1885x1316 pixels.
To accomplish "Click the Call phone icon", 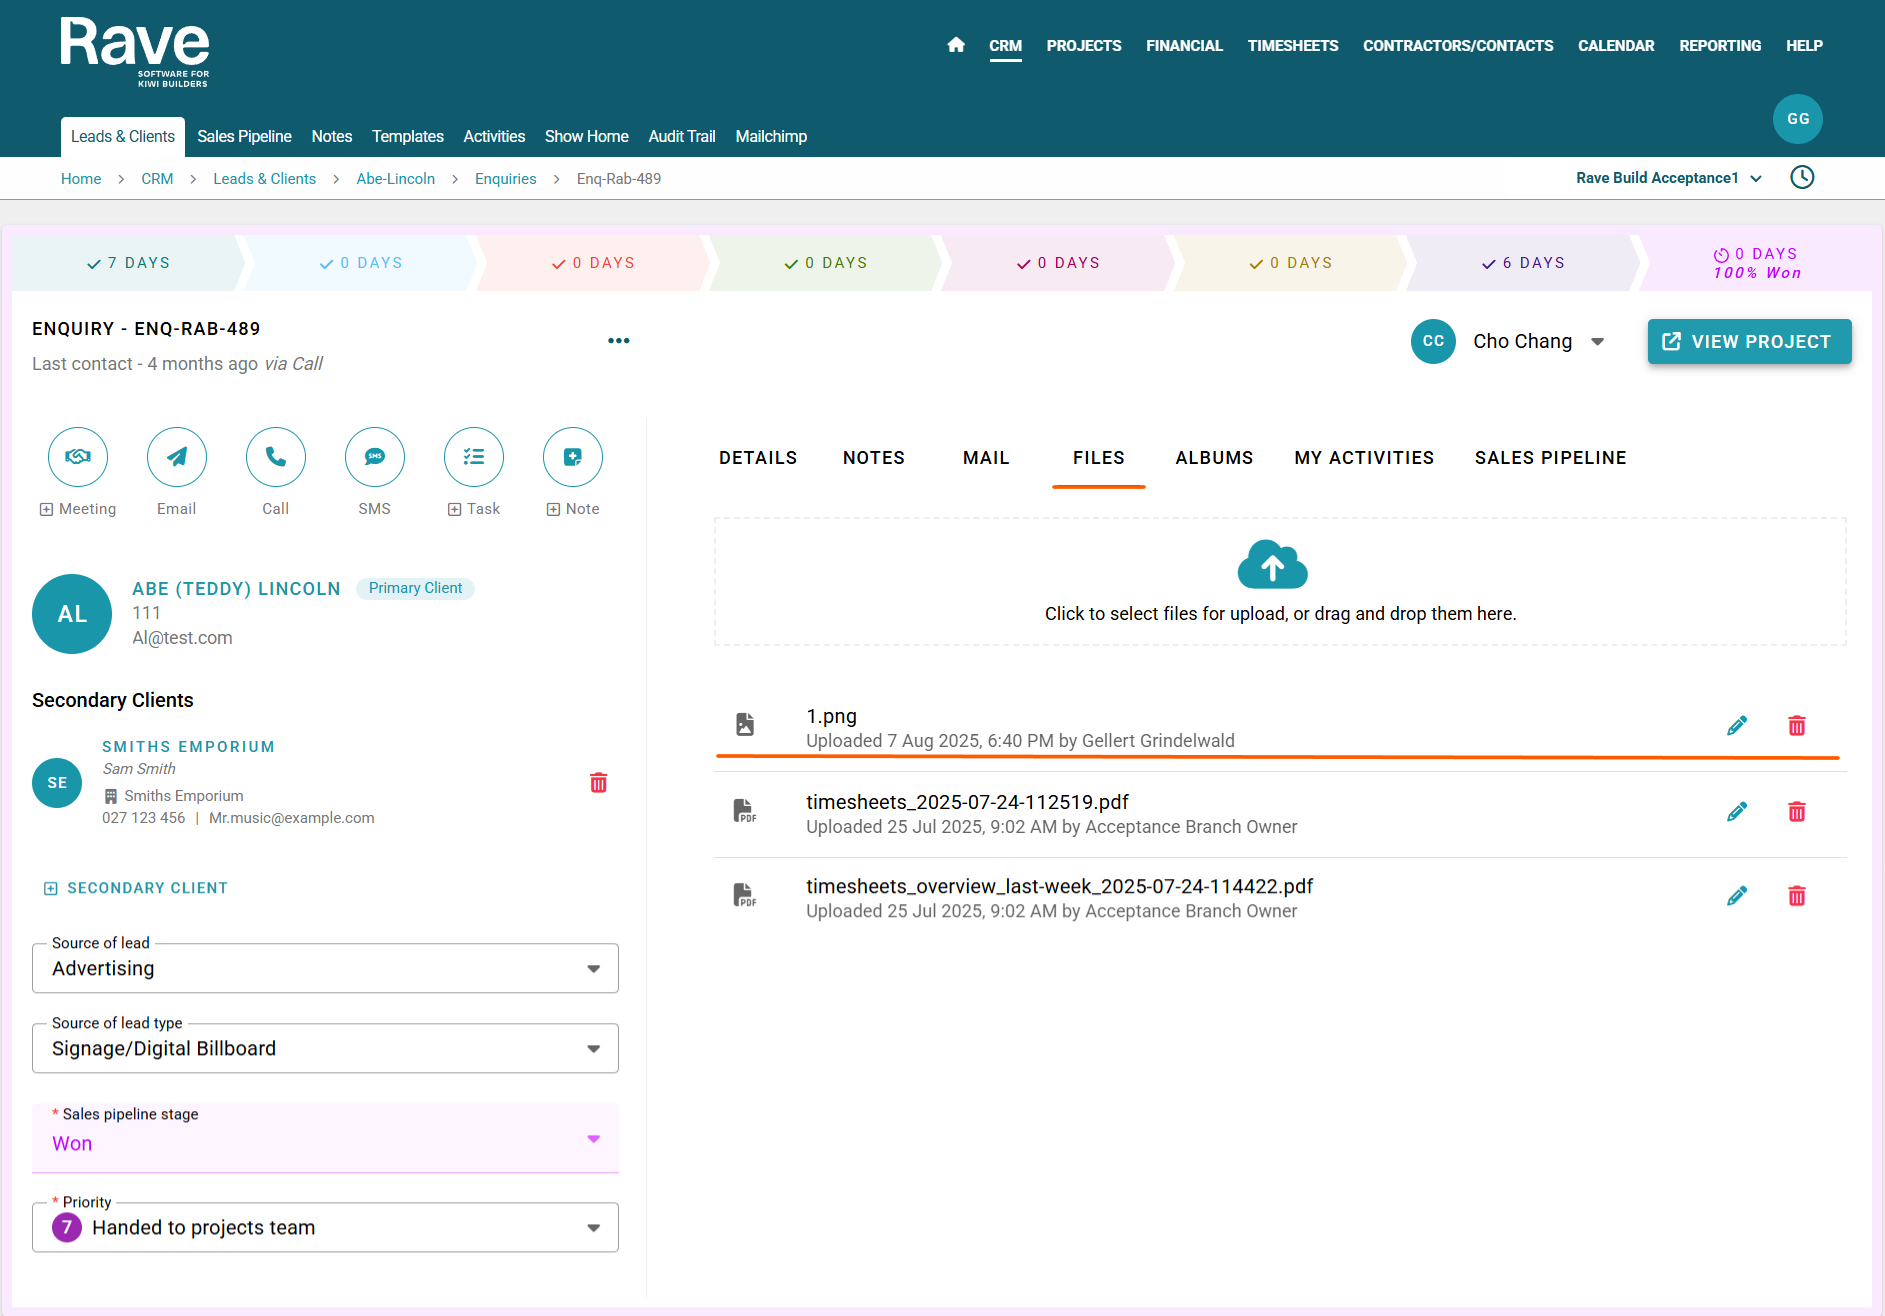I will coord(276,457).
